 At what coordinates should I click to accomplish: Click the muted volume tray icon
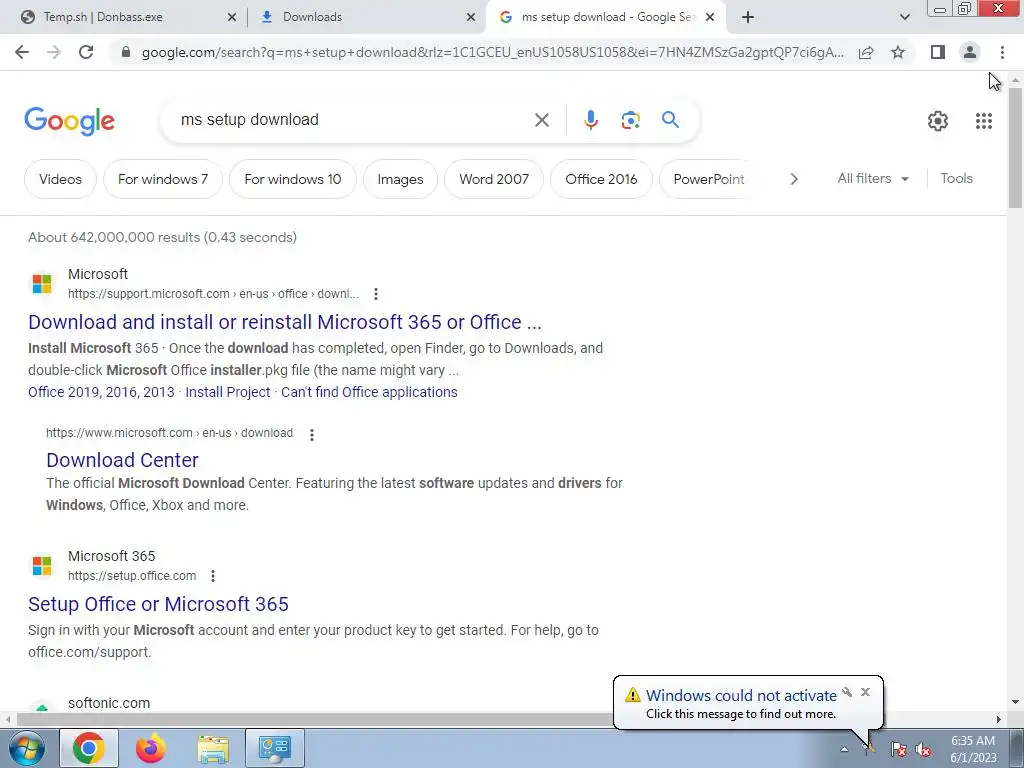coord(923,749)
